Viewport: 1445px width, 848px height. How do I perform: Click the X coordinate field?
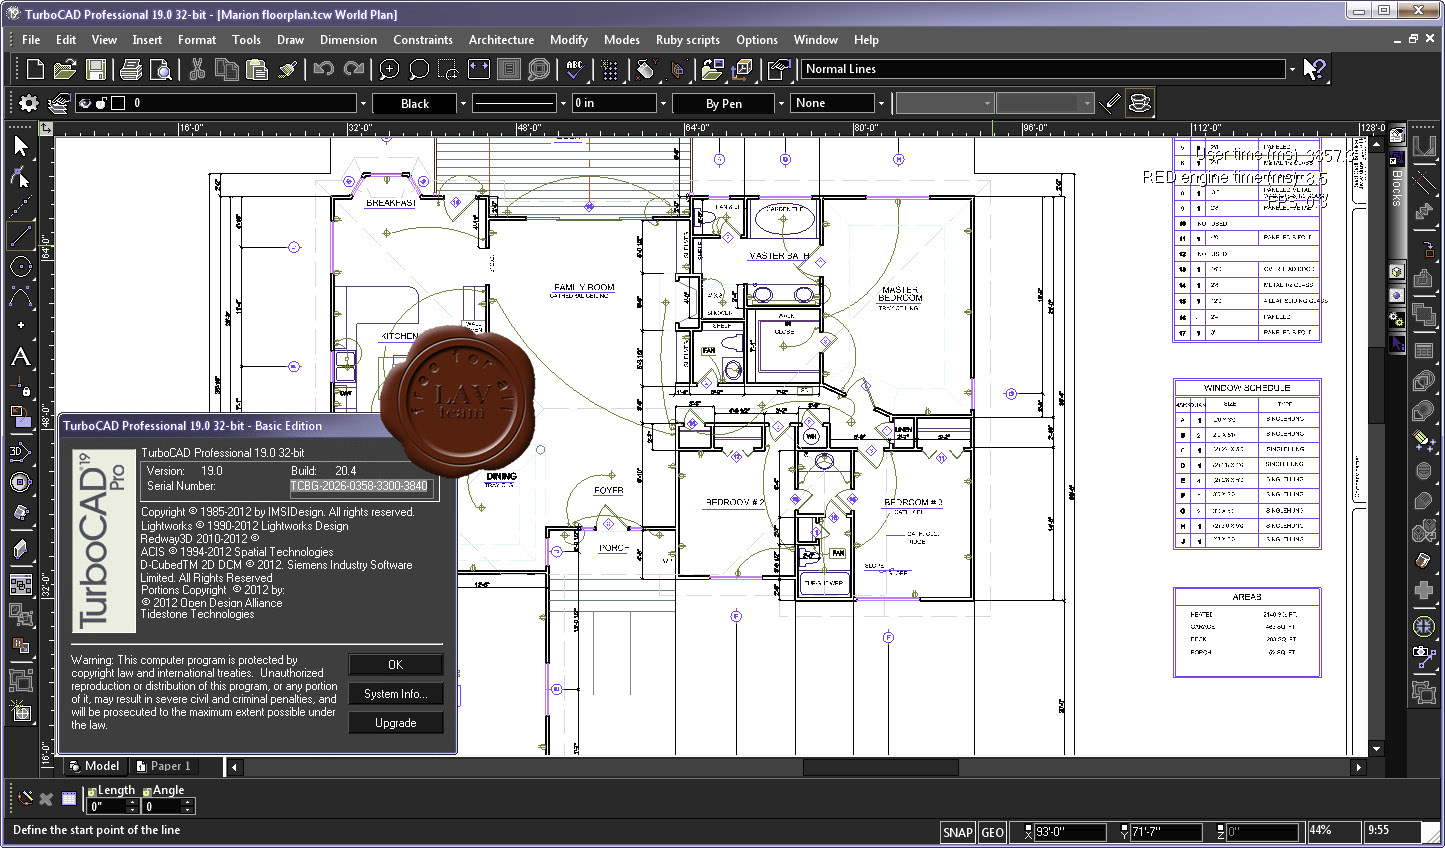pyautogui.click(x=1070, y=832)
